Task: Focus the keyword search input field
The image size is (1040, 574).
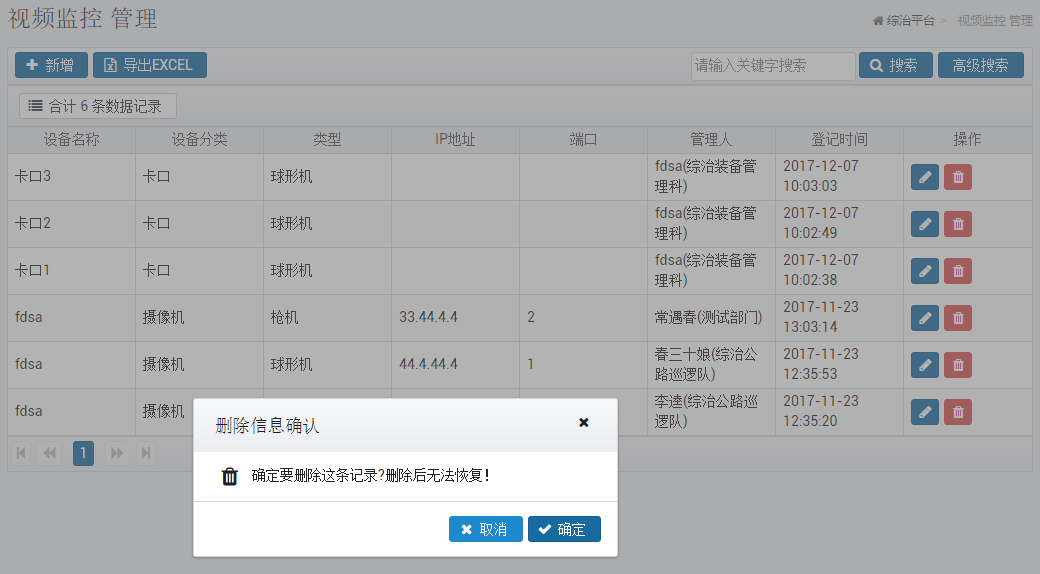Action: click(773, 66)
